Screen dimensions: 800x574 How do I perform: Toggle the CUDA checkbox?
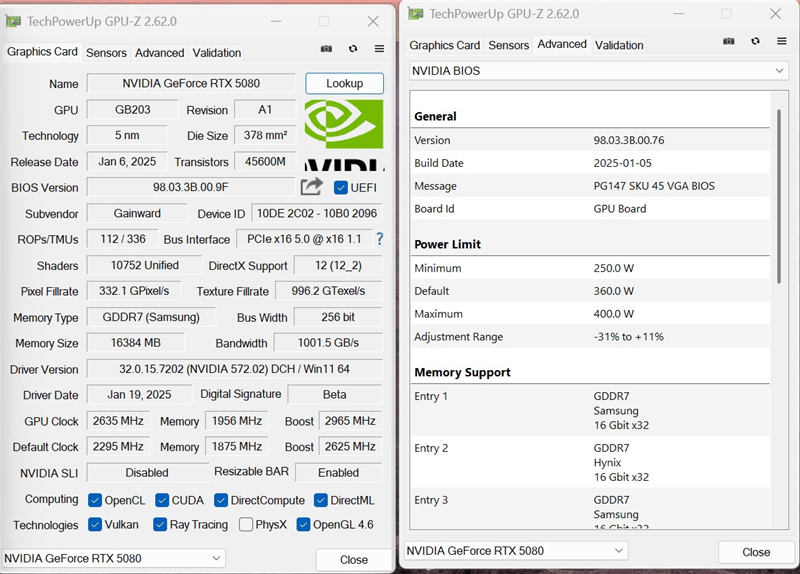coord(162,500)
